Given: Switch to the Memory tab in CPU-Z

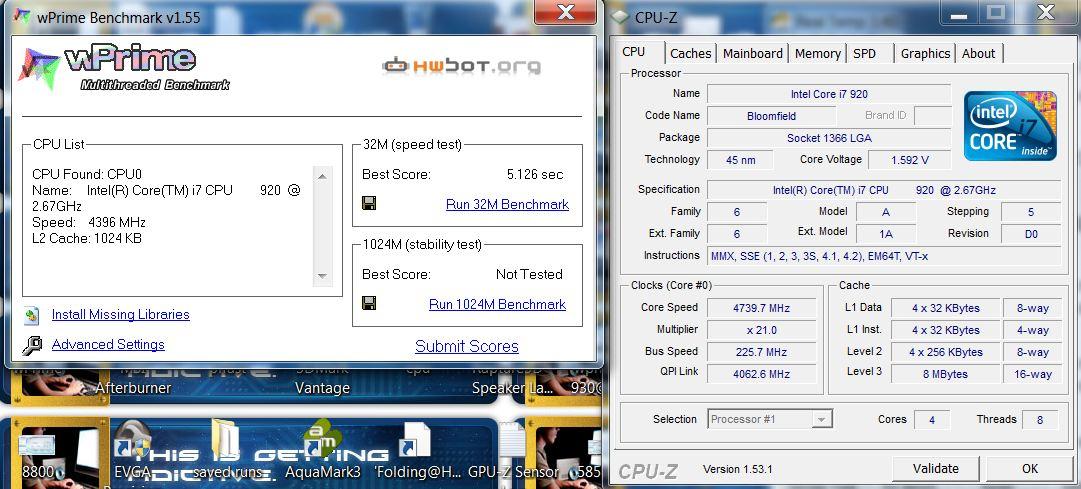Looking at the screenshot, I should click(x=818, y=53).
